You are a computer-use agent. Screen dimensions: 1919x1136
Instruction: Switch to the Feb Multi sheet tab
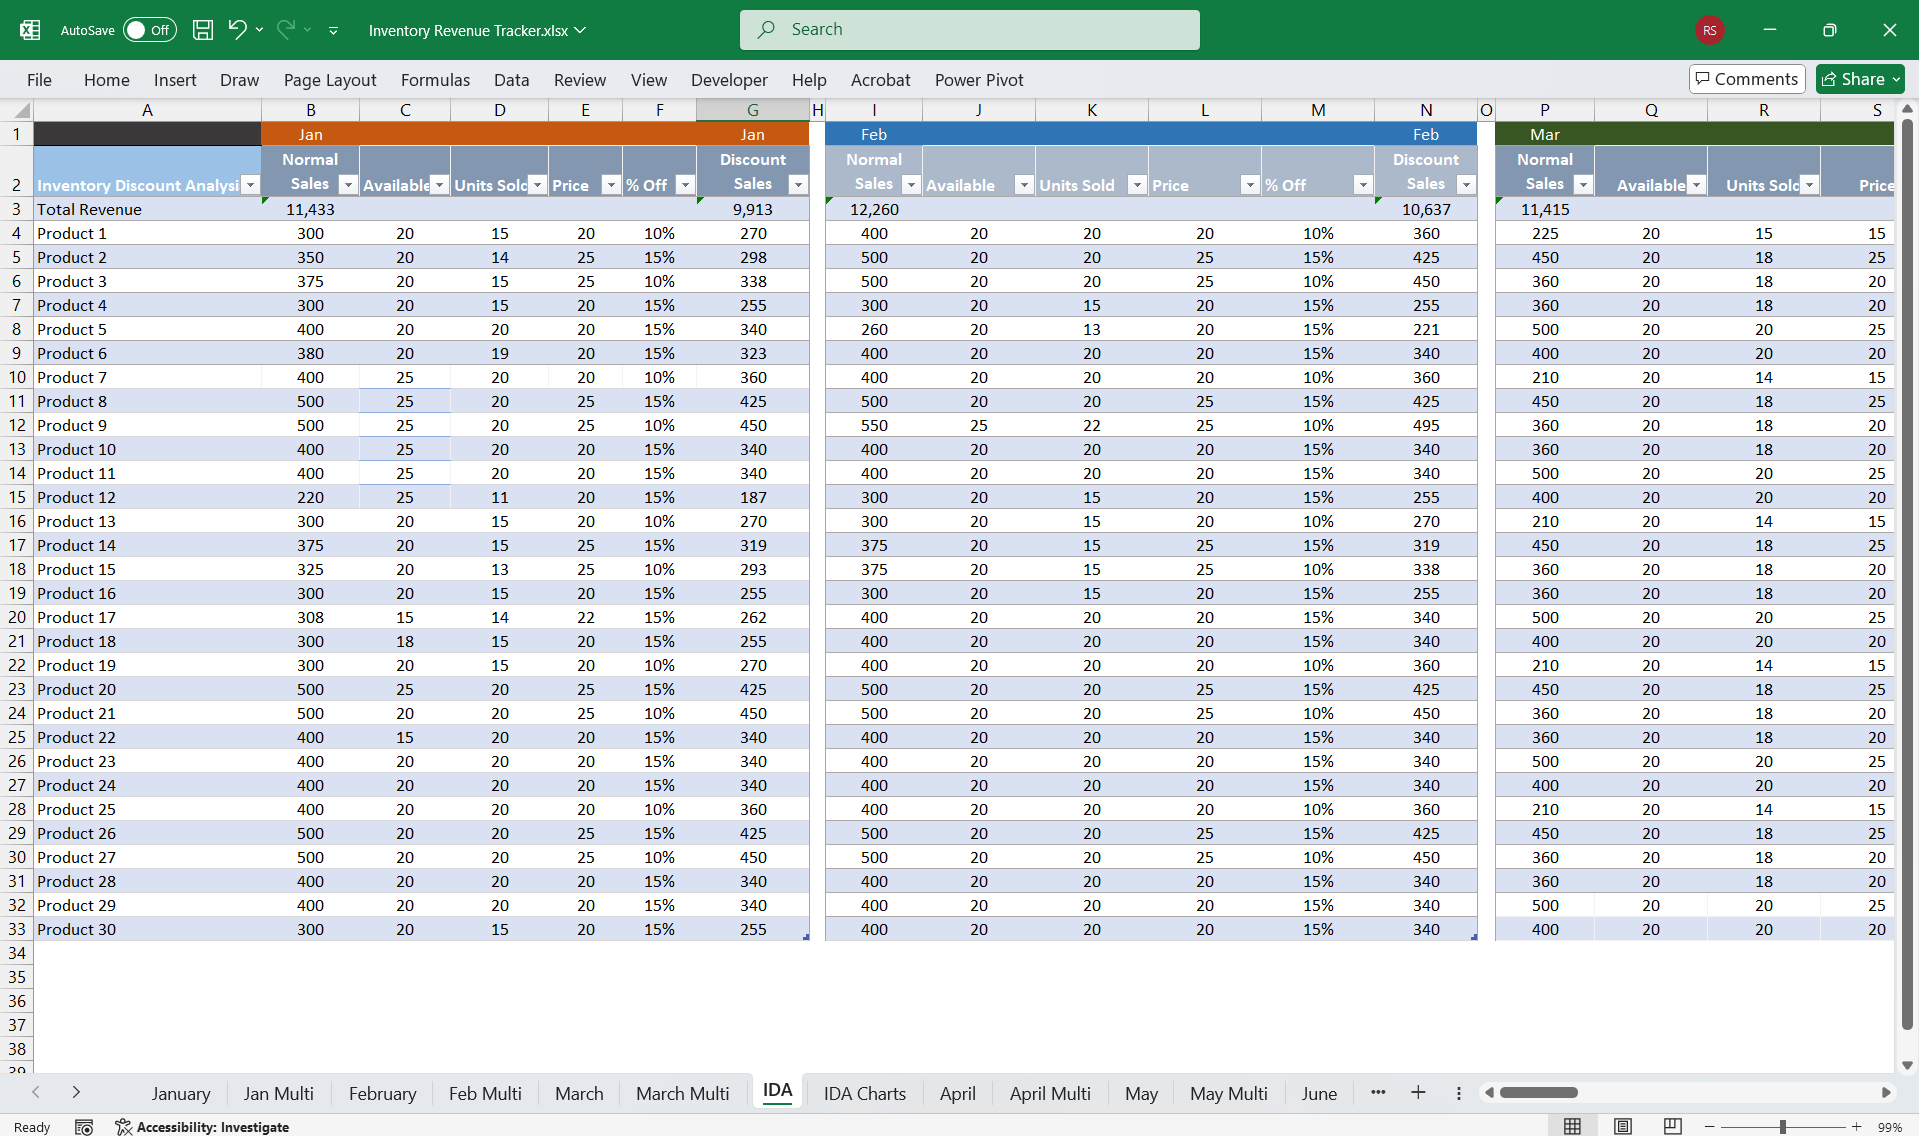pos(485,1093)
